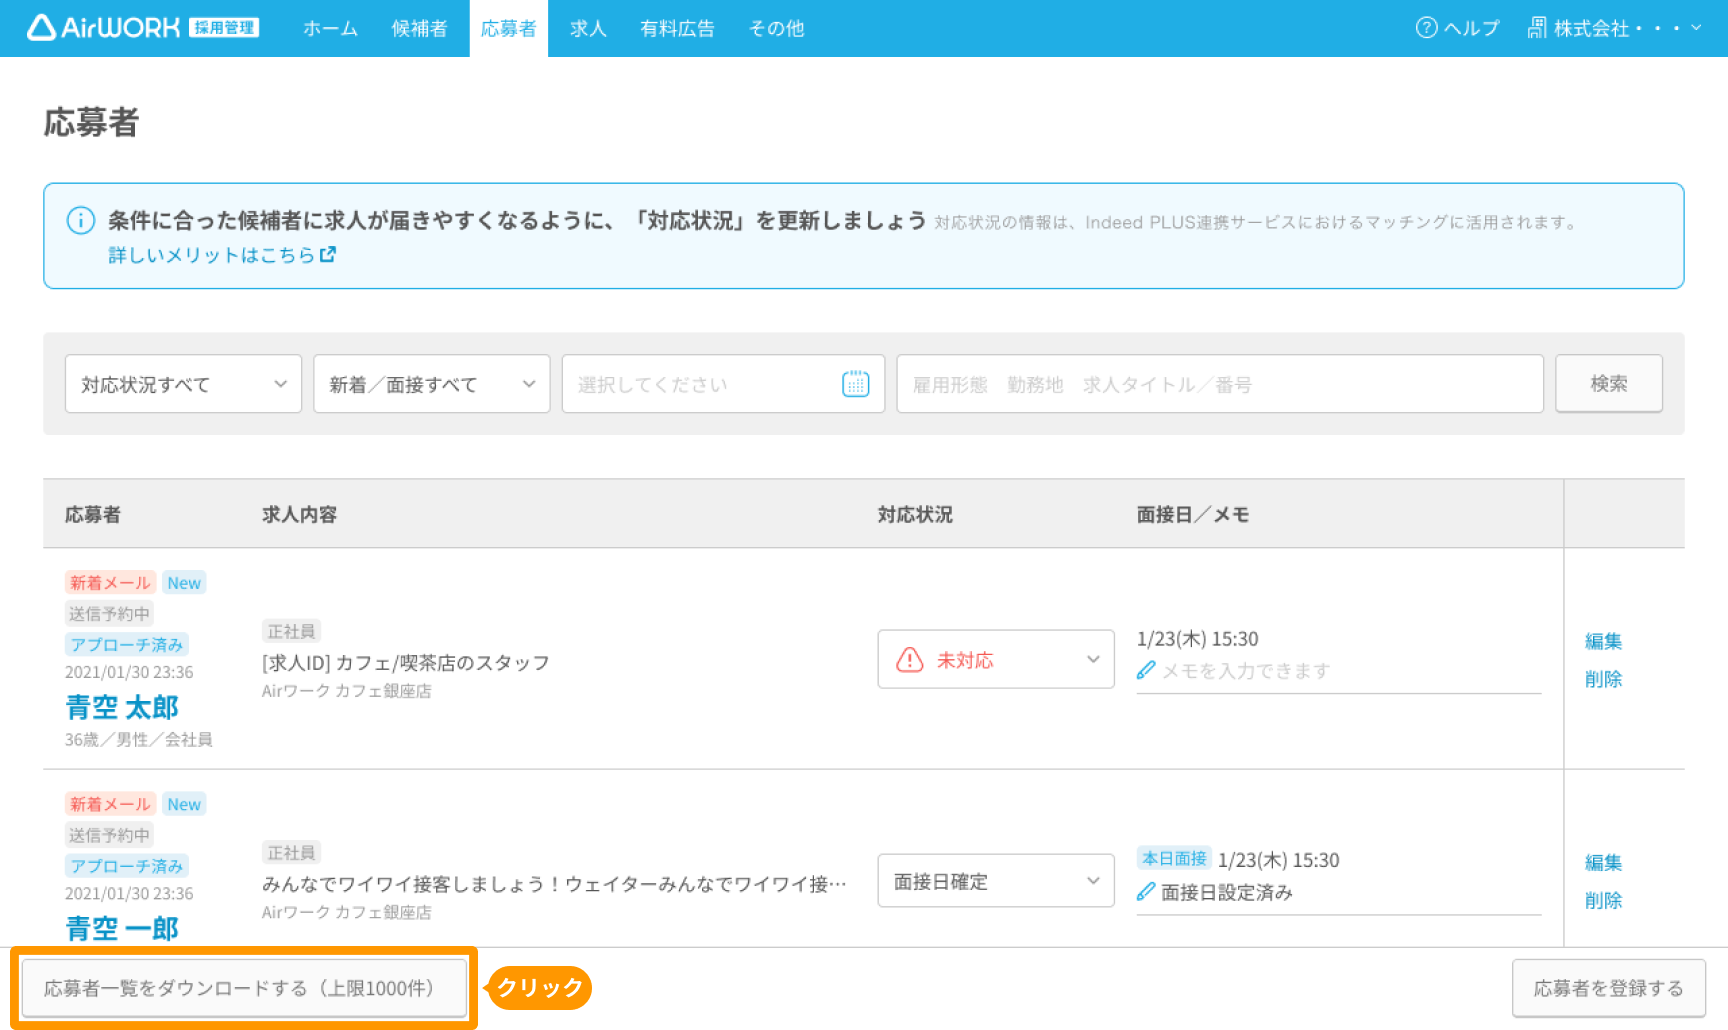1728x1030 pixels.
Task: Click the 応募者を登録する button
Action: pos(1609,988)
